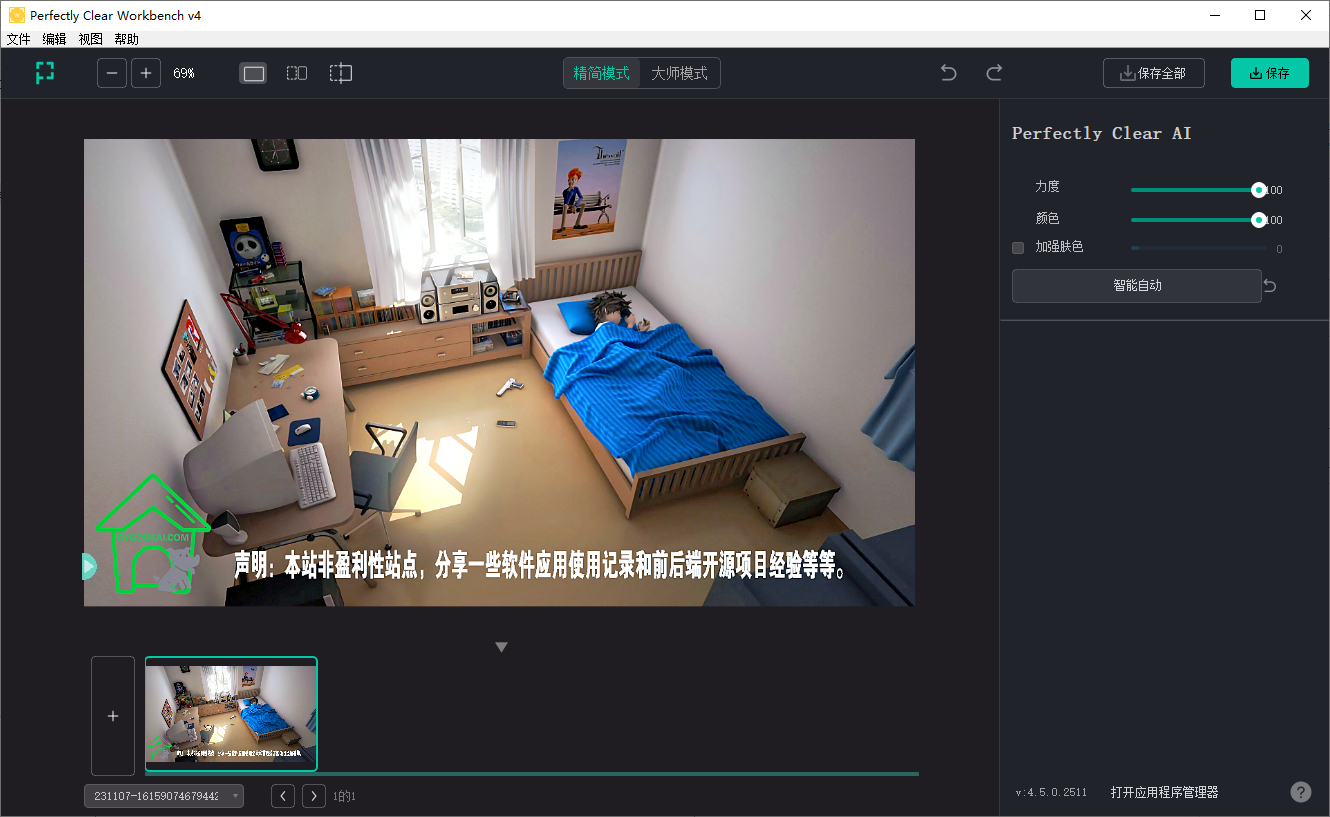This screenshot has height=817, width=1330.
Task: Open help with the question mark icon
Action: tap(1300, 792)
